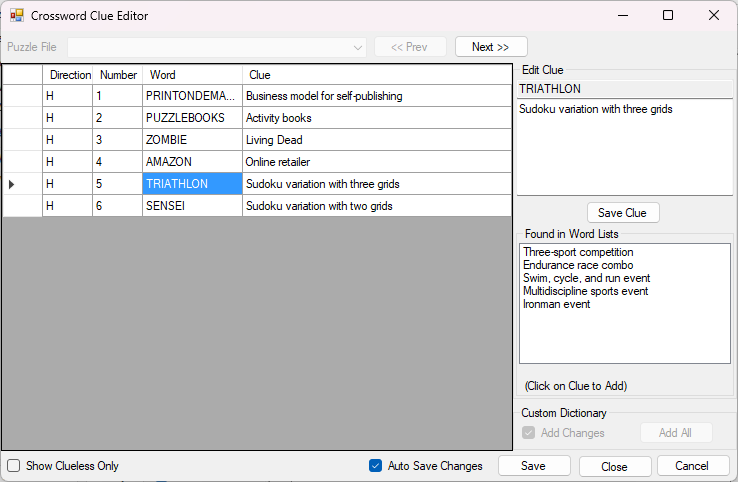Toggle the Show Clueless Only checkbox

pyautogui.click(x=14, y=466)
